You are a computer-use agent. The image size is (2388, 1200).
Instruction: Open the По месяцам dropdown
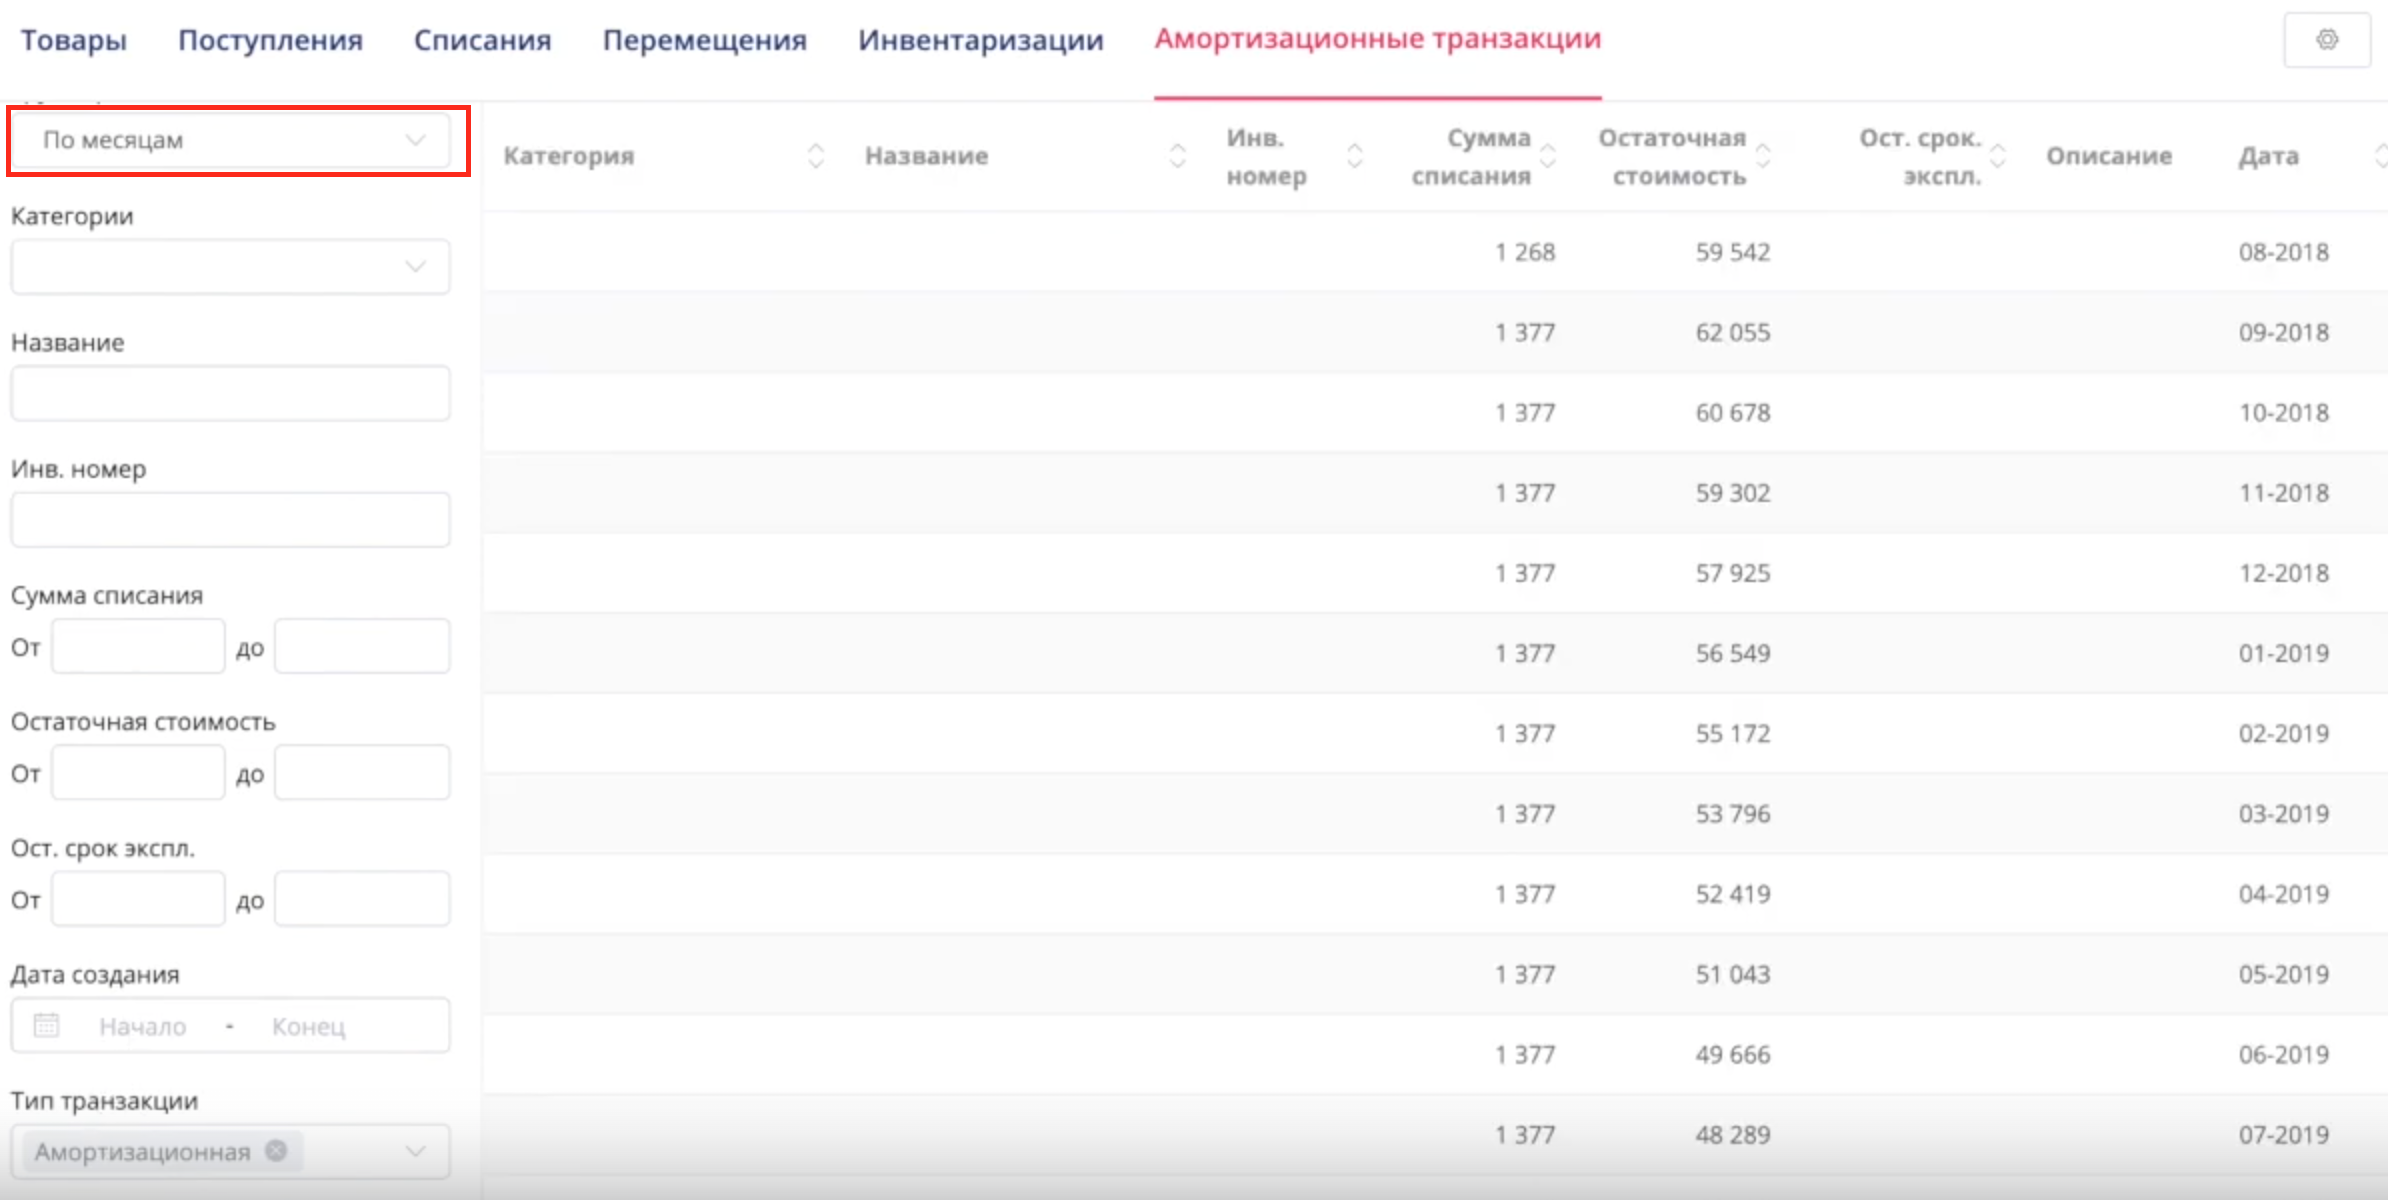230,140
